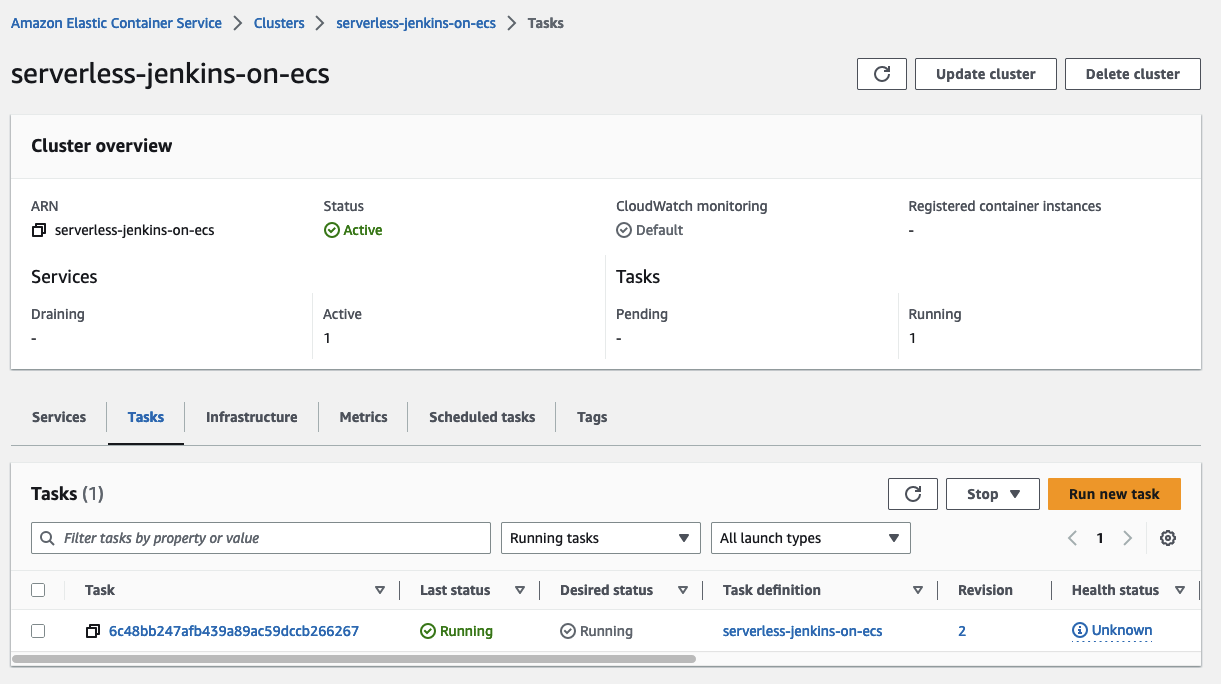Viewport: 1221px width, 684px height.
Task: Click the Tasks panel refresh icon
Action: click(x=912, y=494)
